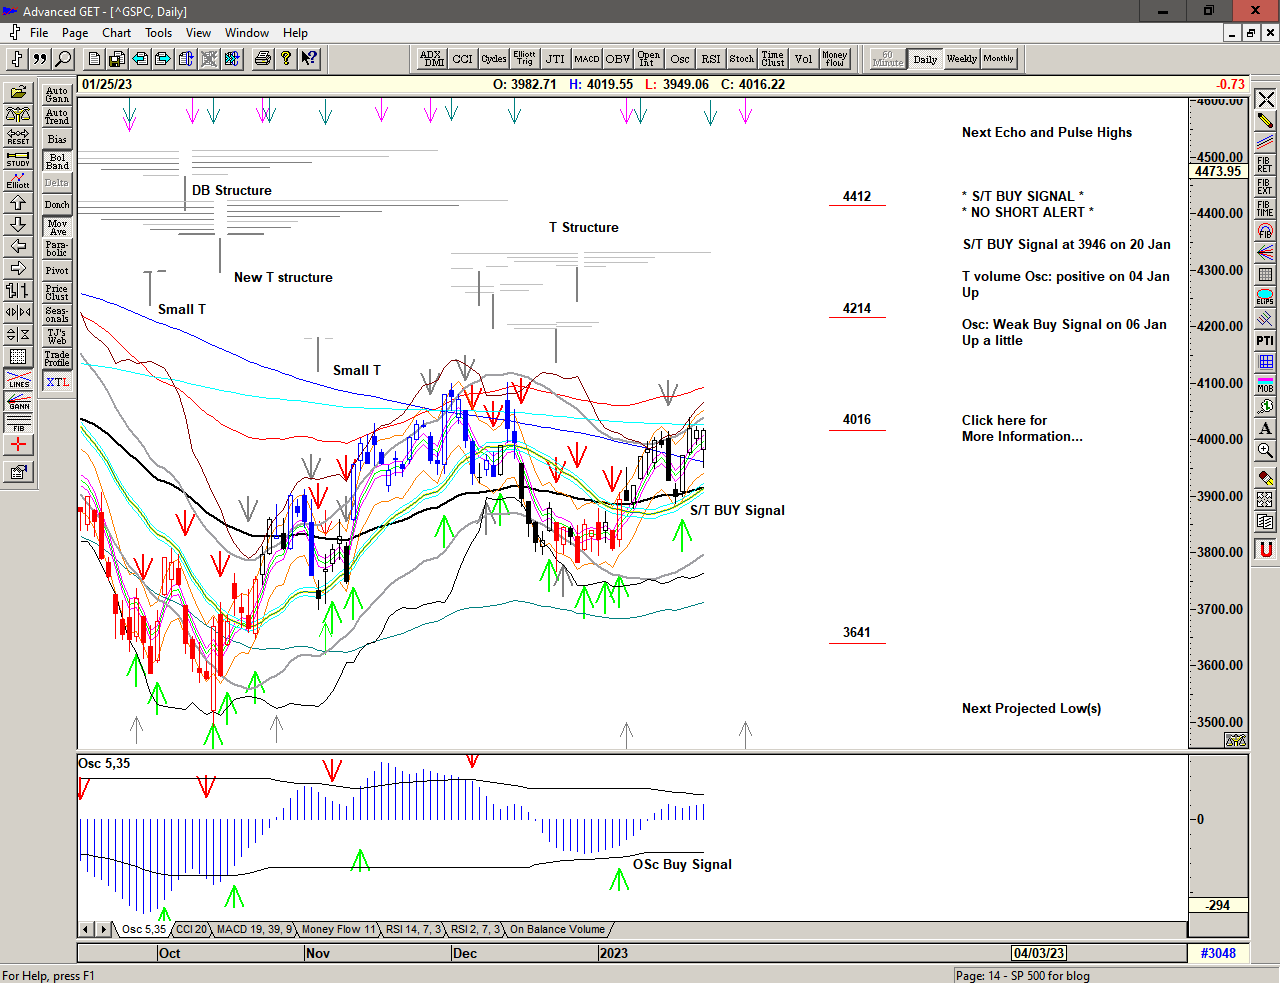The image size is (1280, 983).
Task: Click the Gann lines tool icon
Action: [x=18, y=402]
